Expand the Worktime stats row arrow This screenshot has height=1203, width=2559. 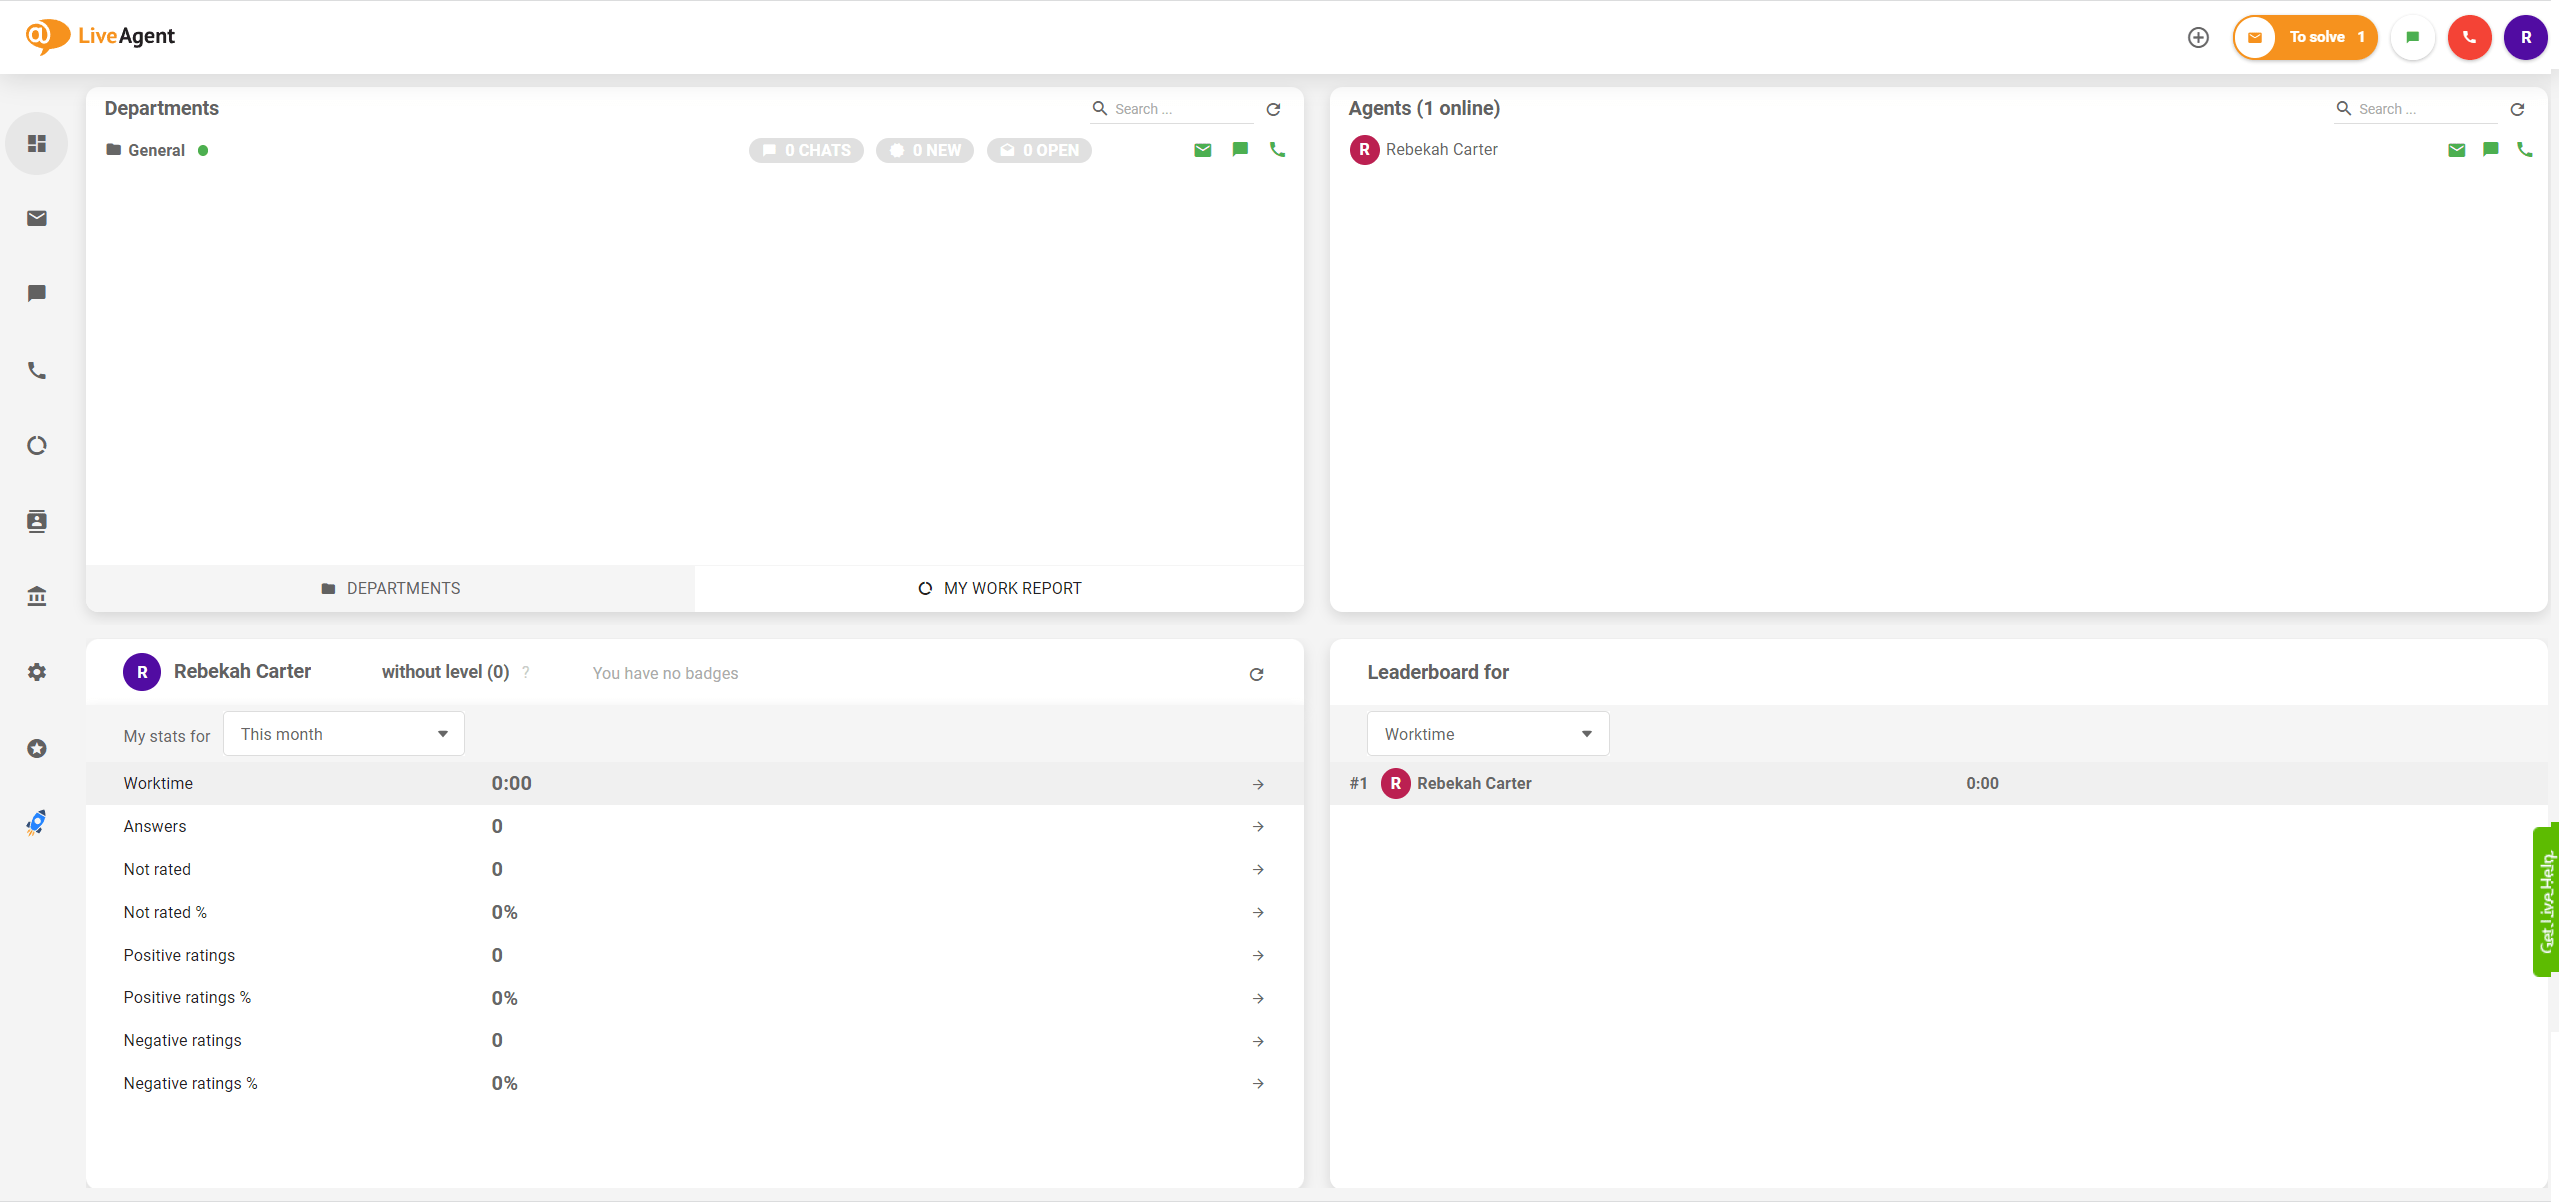1258,784
